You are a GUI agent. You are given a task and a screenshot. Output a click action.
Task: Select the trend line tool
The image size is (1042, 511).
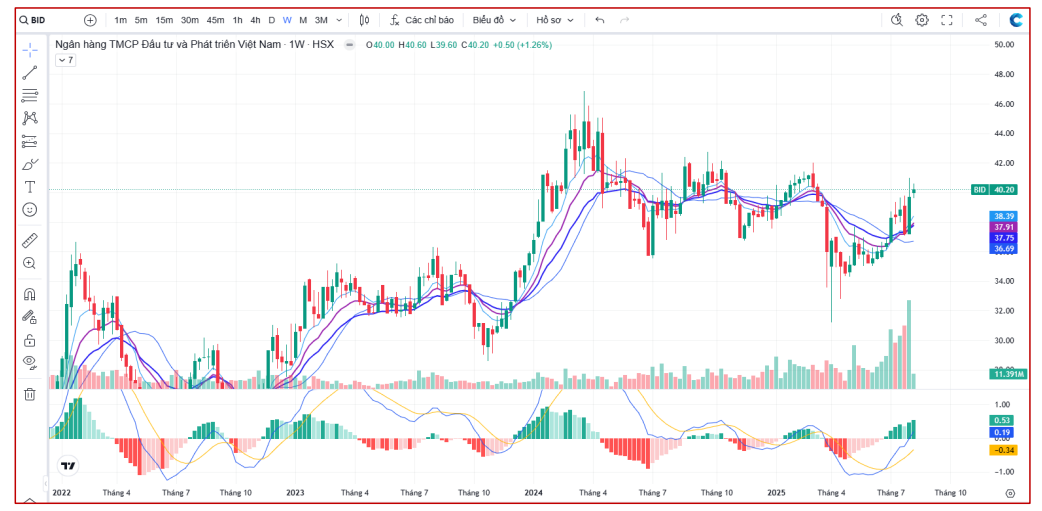coord(30,72)
